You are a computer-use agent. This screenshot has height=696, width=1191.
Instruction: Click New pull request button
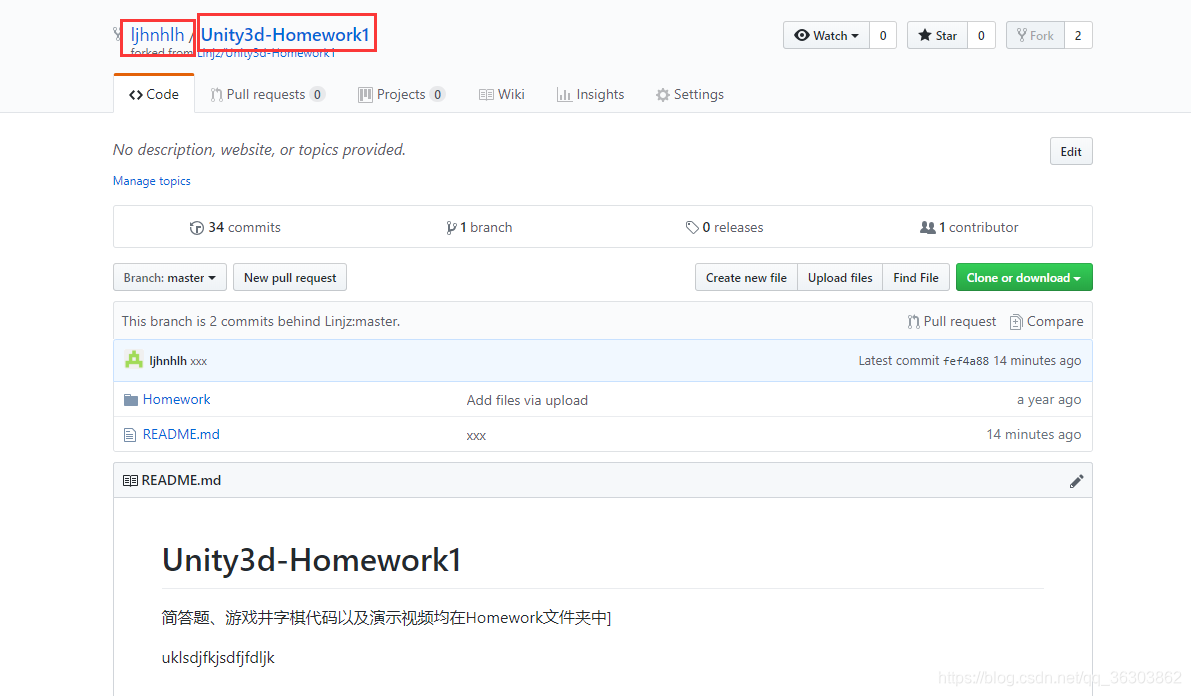click(x=290, y=277)
